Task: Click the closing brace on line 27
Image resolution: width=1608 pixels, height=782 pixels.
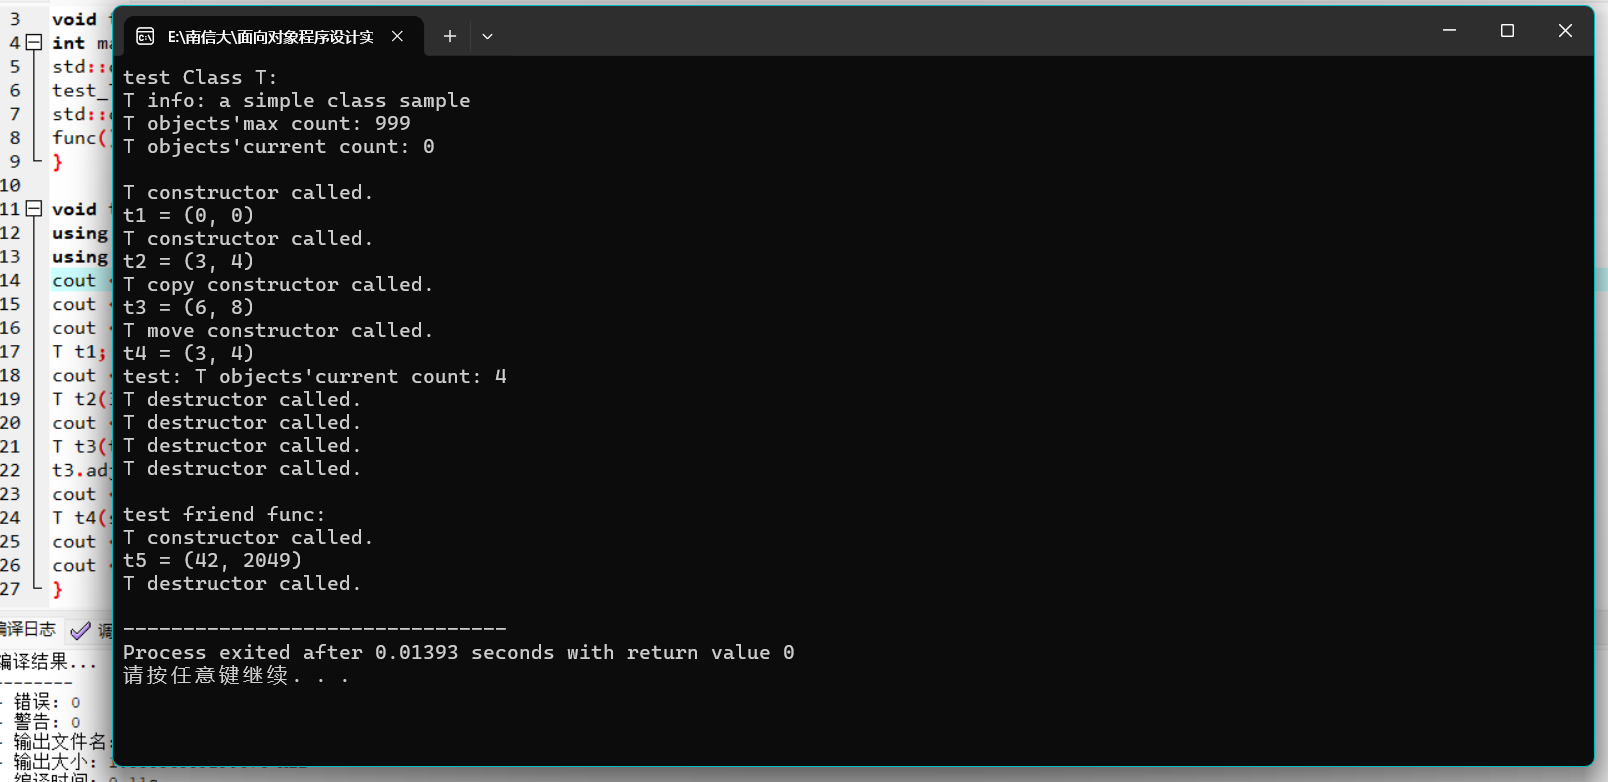Action: [57, 590]
